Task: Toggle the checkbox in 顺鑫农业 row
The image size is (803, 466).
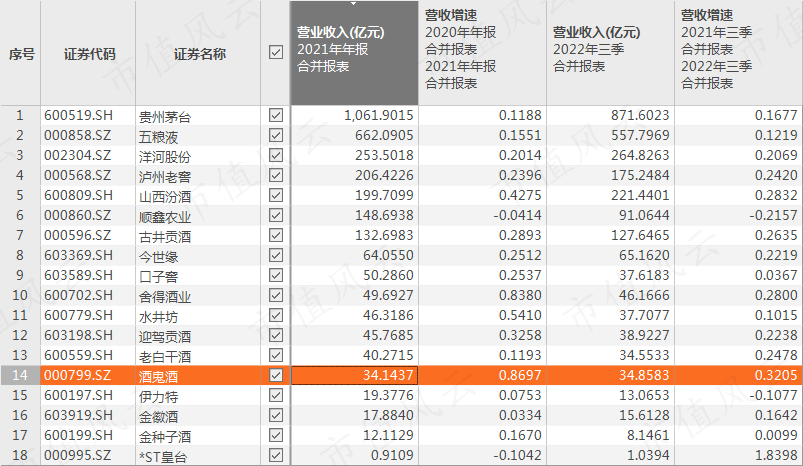Action: point(276,215)
